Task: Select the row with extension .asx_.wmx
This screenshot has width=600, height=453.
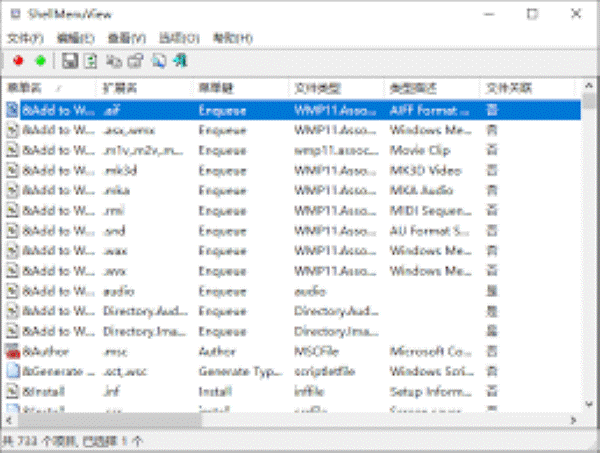Action: (x=294, y=130)
